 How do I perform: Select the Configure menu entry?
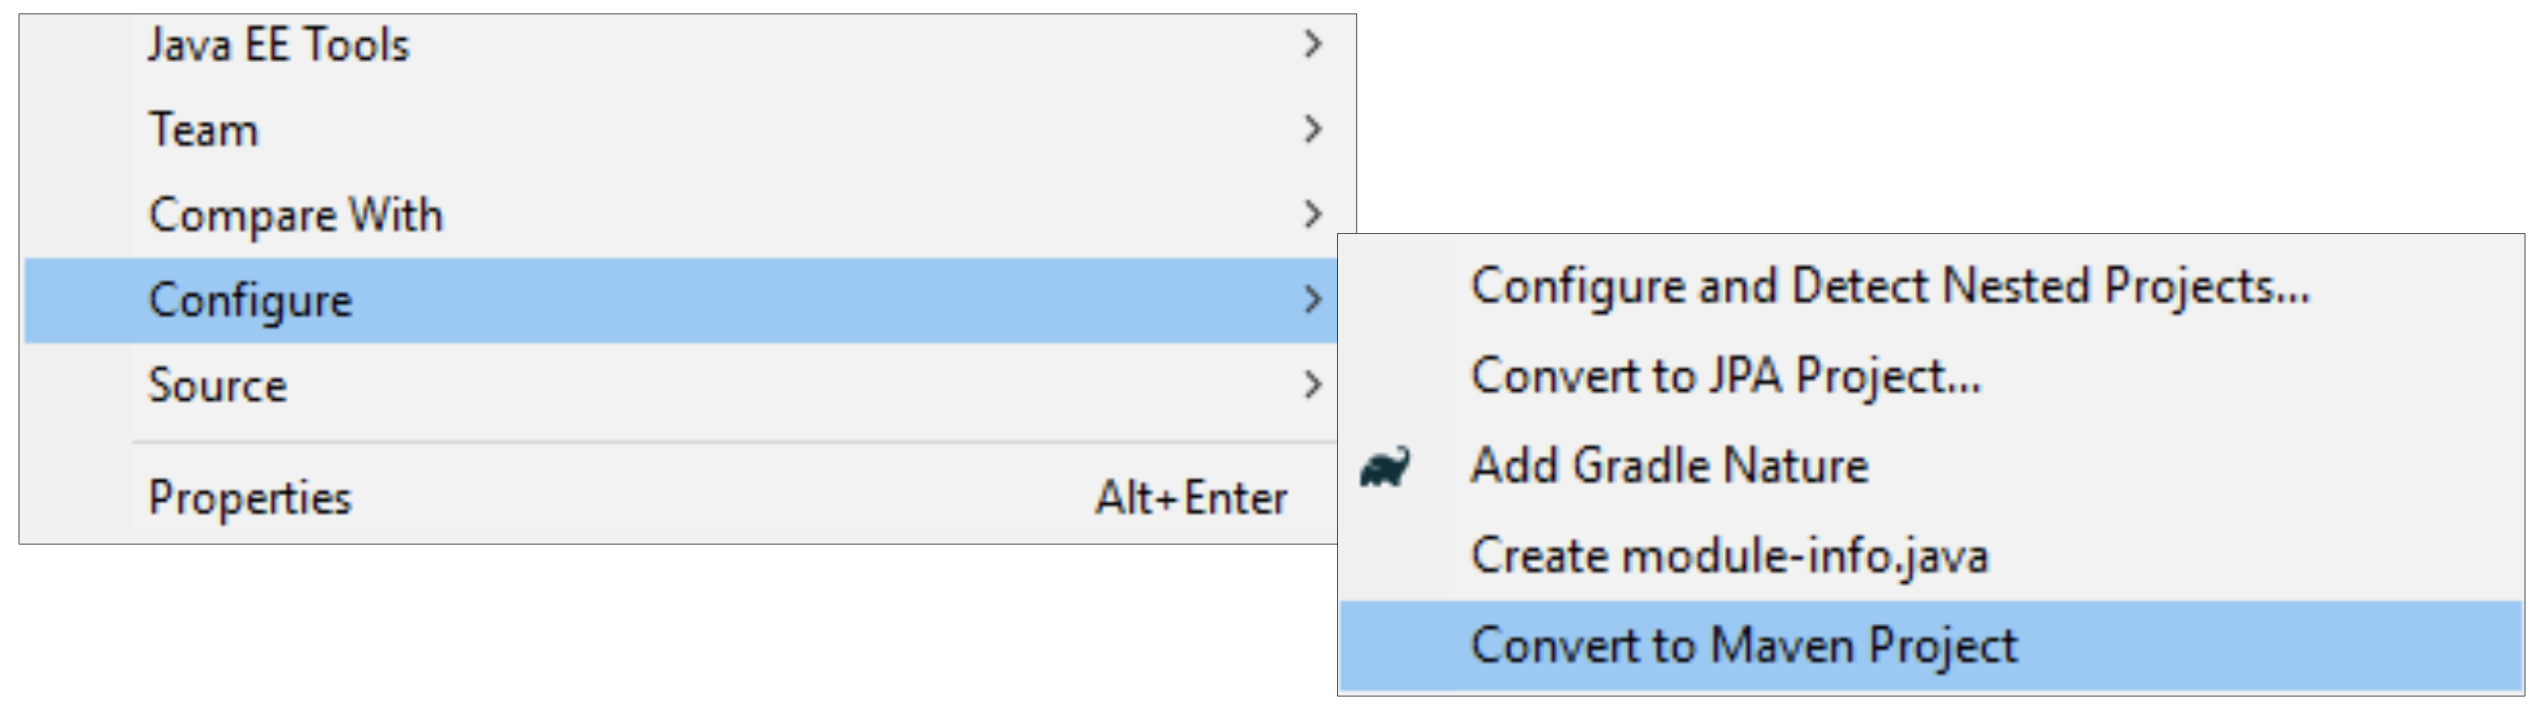[x=251, y=300]
